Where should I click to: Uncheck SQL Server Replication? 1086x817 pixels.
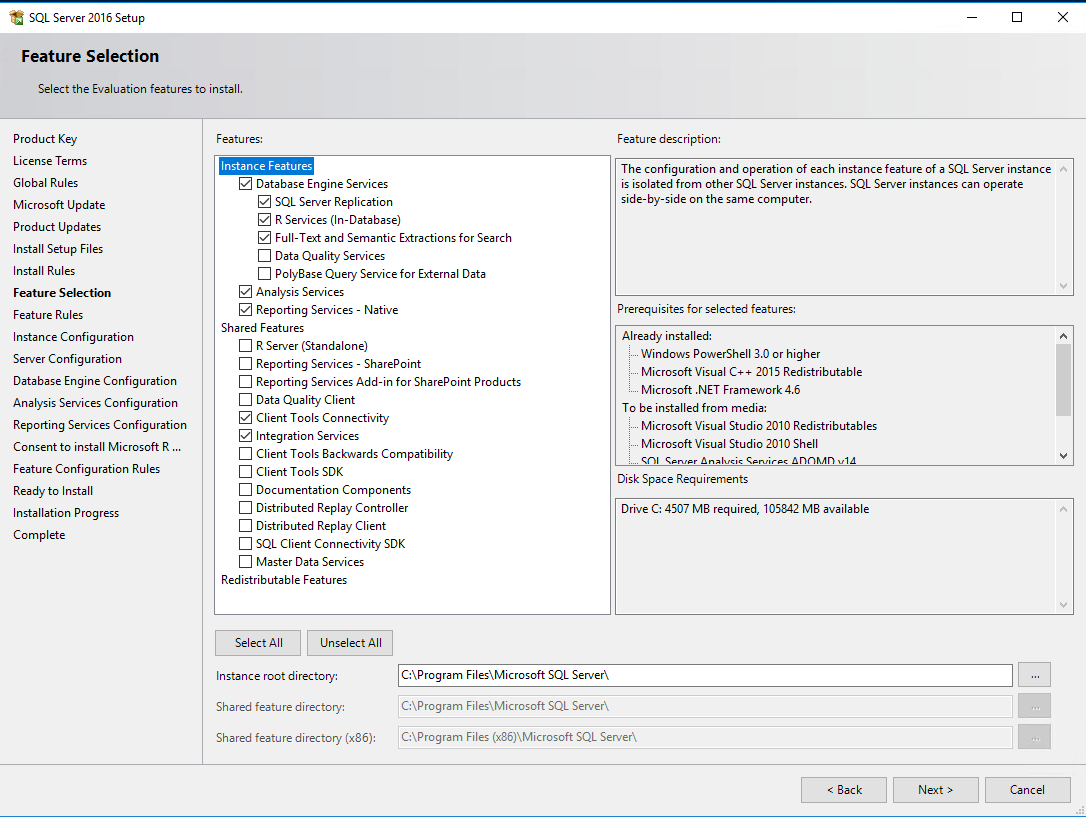(264, 202)
